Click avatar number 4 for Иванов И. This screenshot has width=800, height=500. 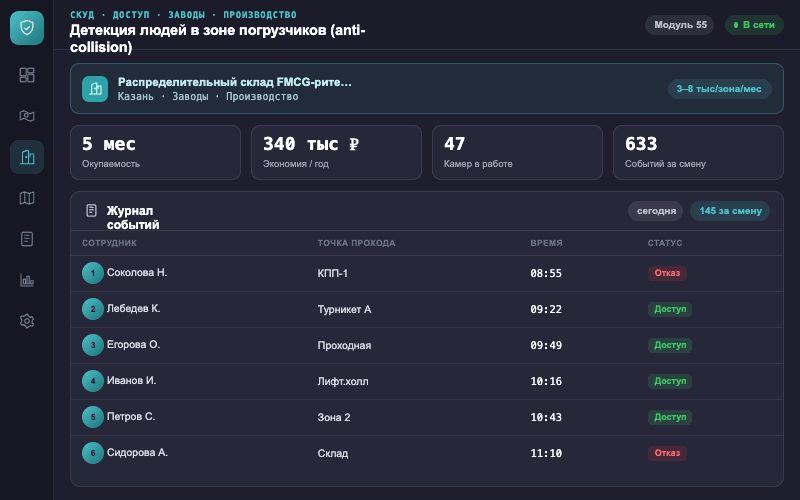93,381
